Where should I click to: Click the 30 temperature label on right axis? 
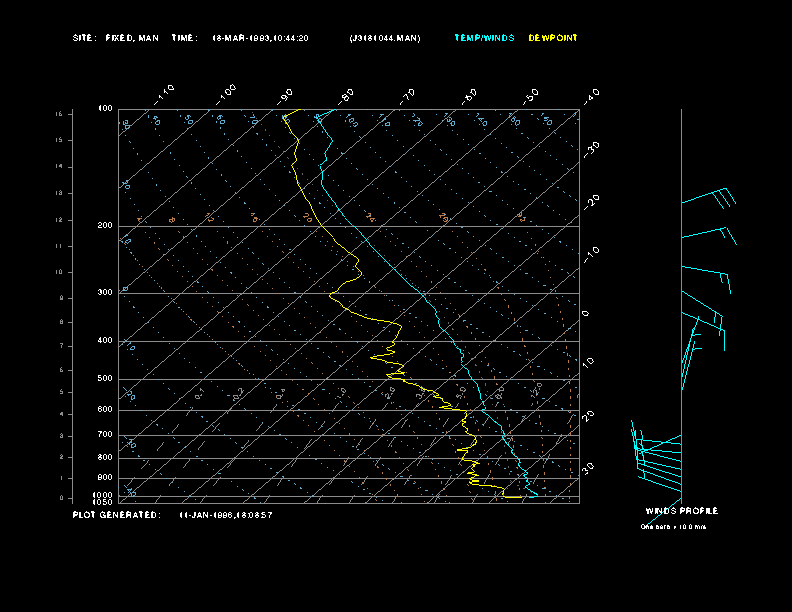tap(588, 467)
